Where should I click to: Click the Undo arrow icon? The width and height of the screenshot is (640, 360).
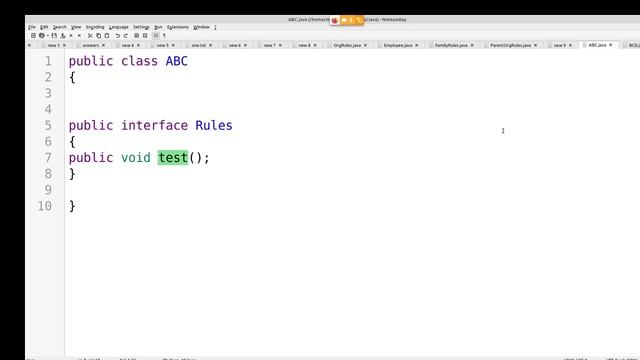[118, 36]
